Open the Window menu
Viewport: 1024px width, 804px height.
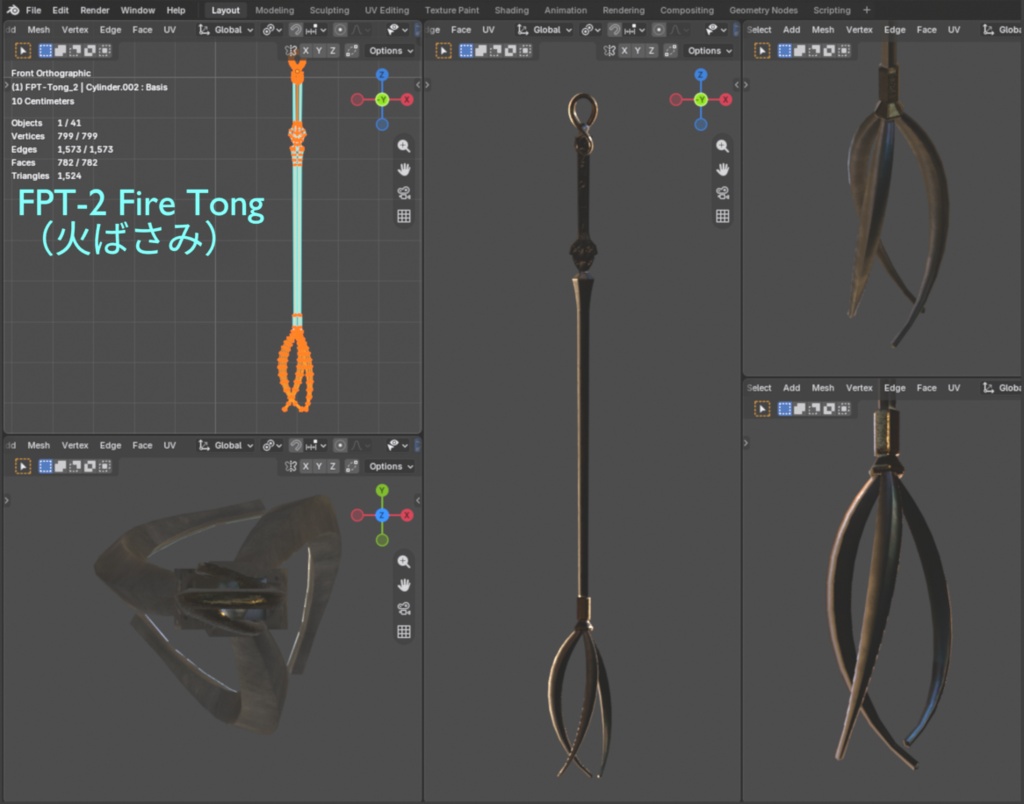point(138,10)
